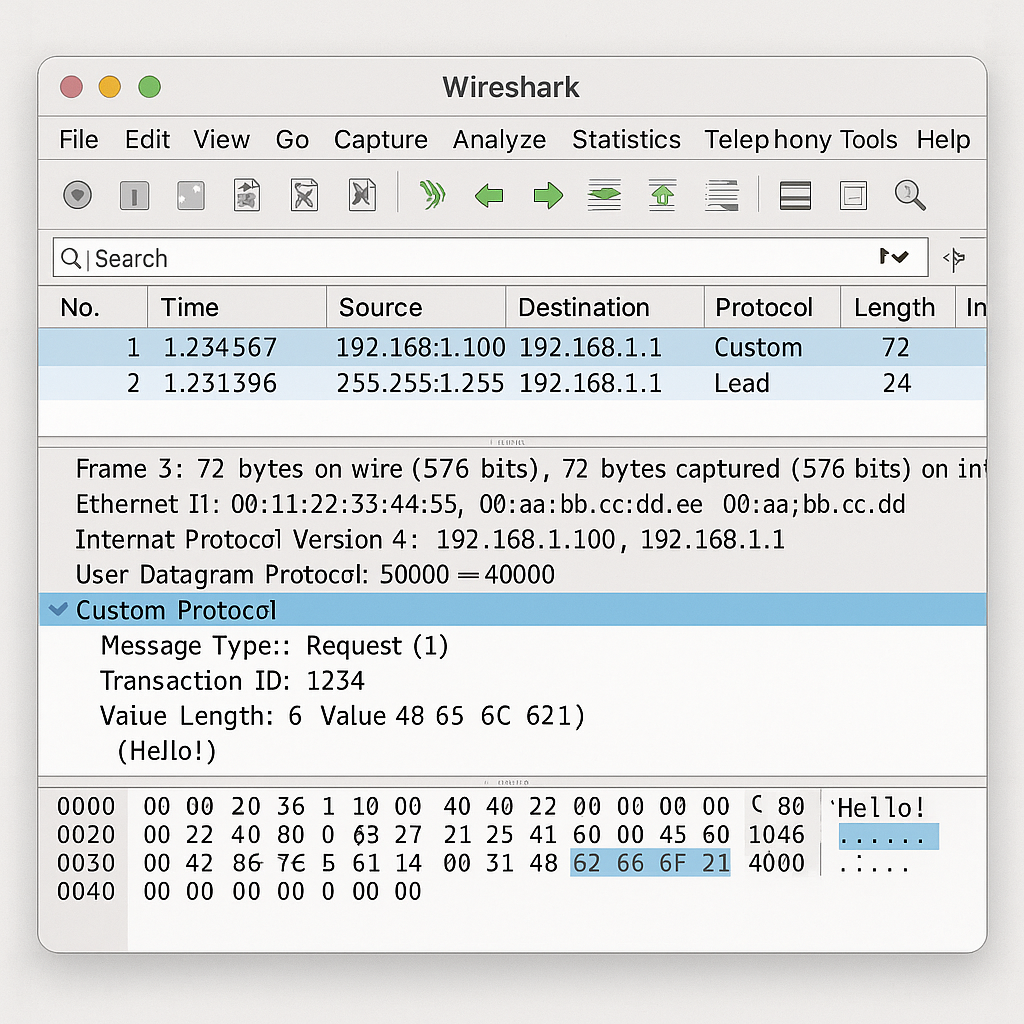Screen dimensions: 1024x1024
Task: Select Internet Protocol Version 4 row
Action: [512, 539]
